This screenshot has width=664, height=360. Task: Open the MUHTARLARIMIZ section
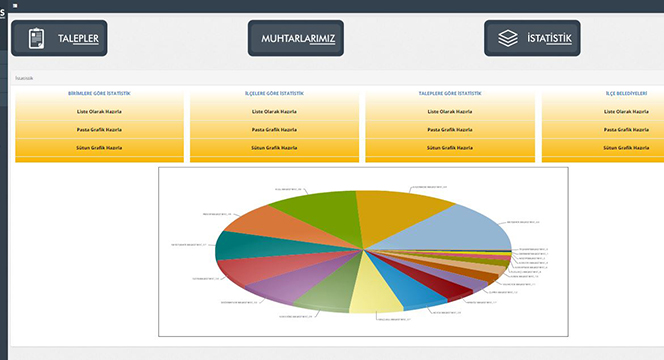tap(296, 38)
